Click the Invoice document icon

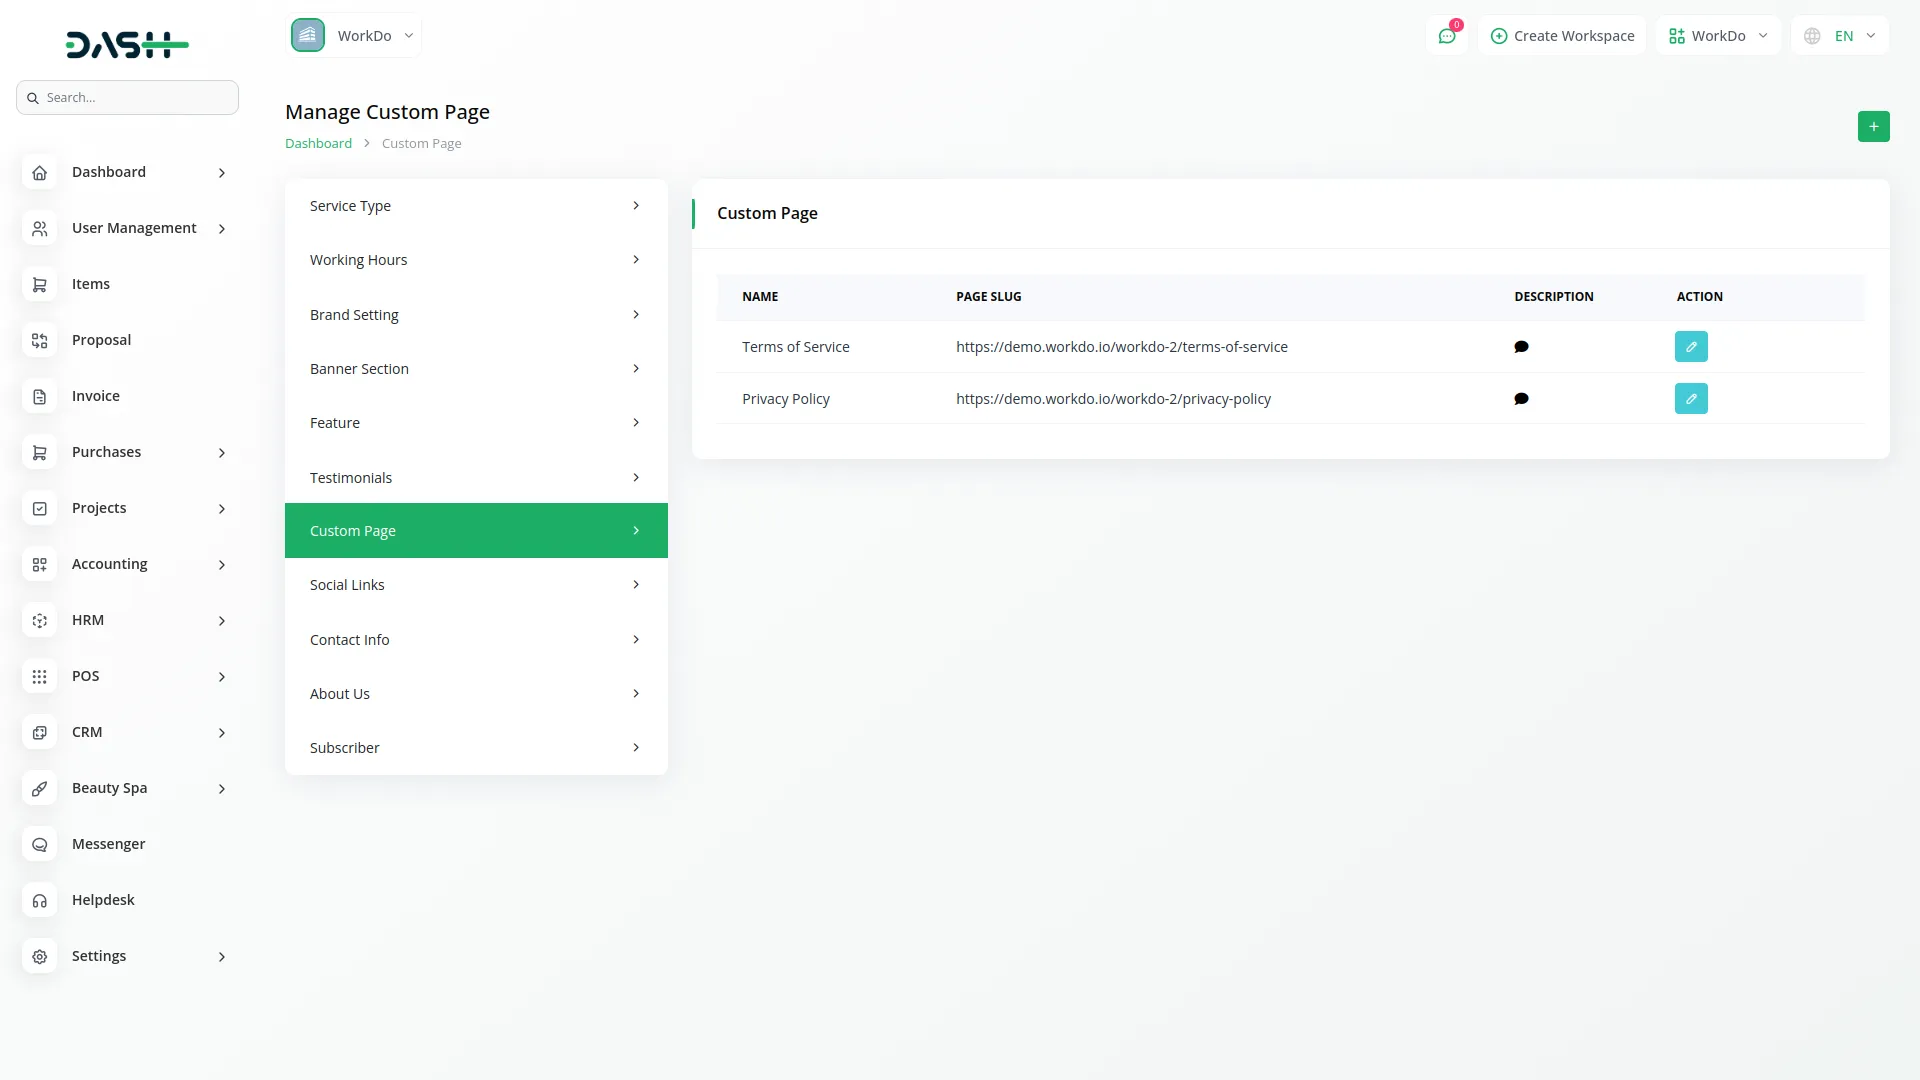40,396
